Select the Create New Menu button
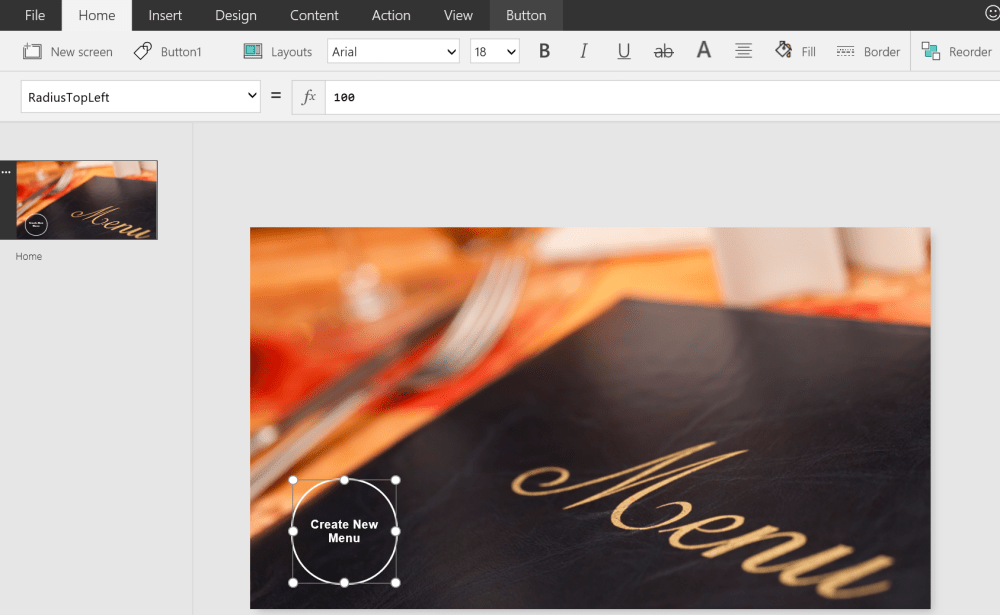The image size is (1000, 615). [x=344, y=531]
